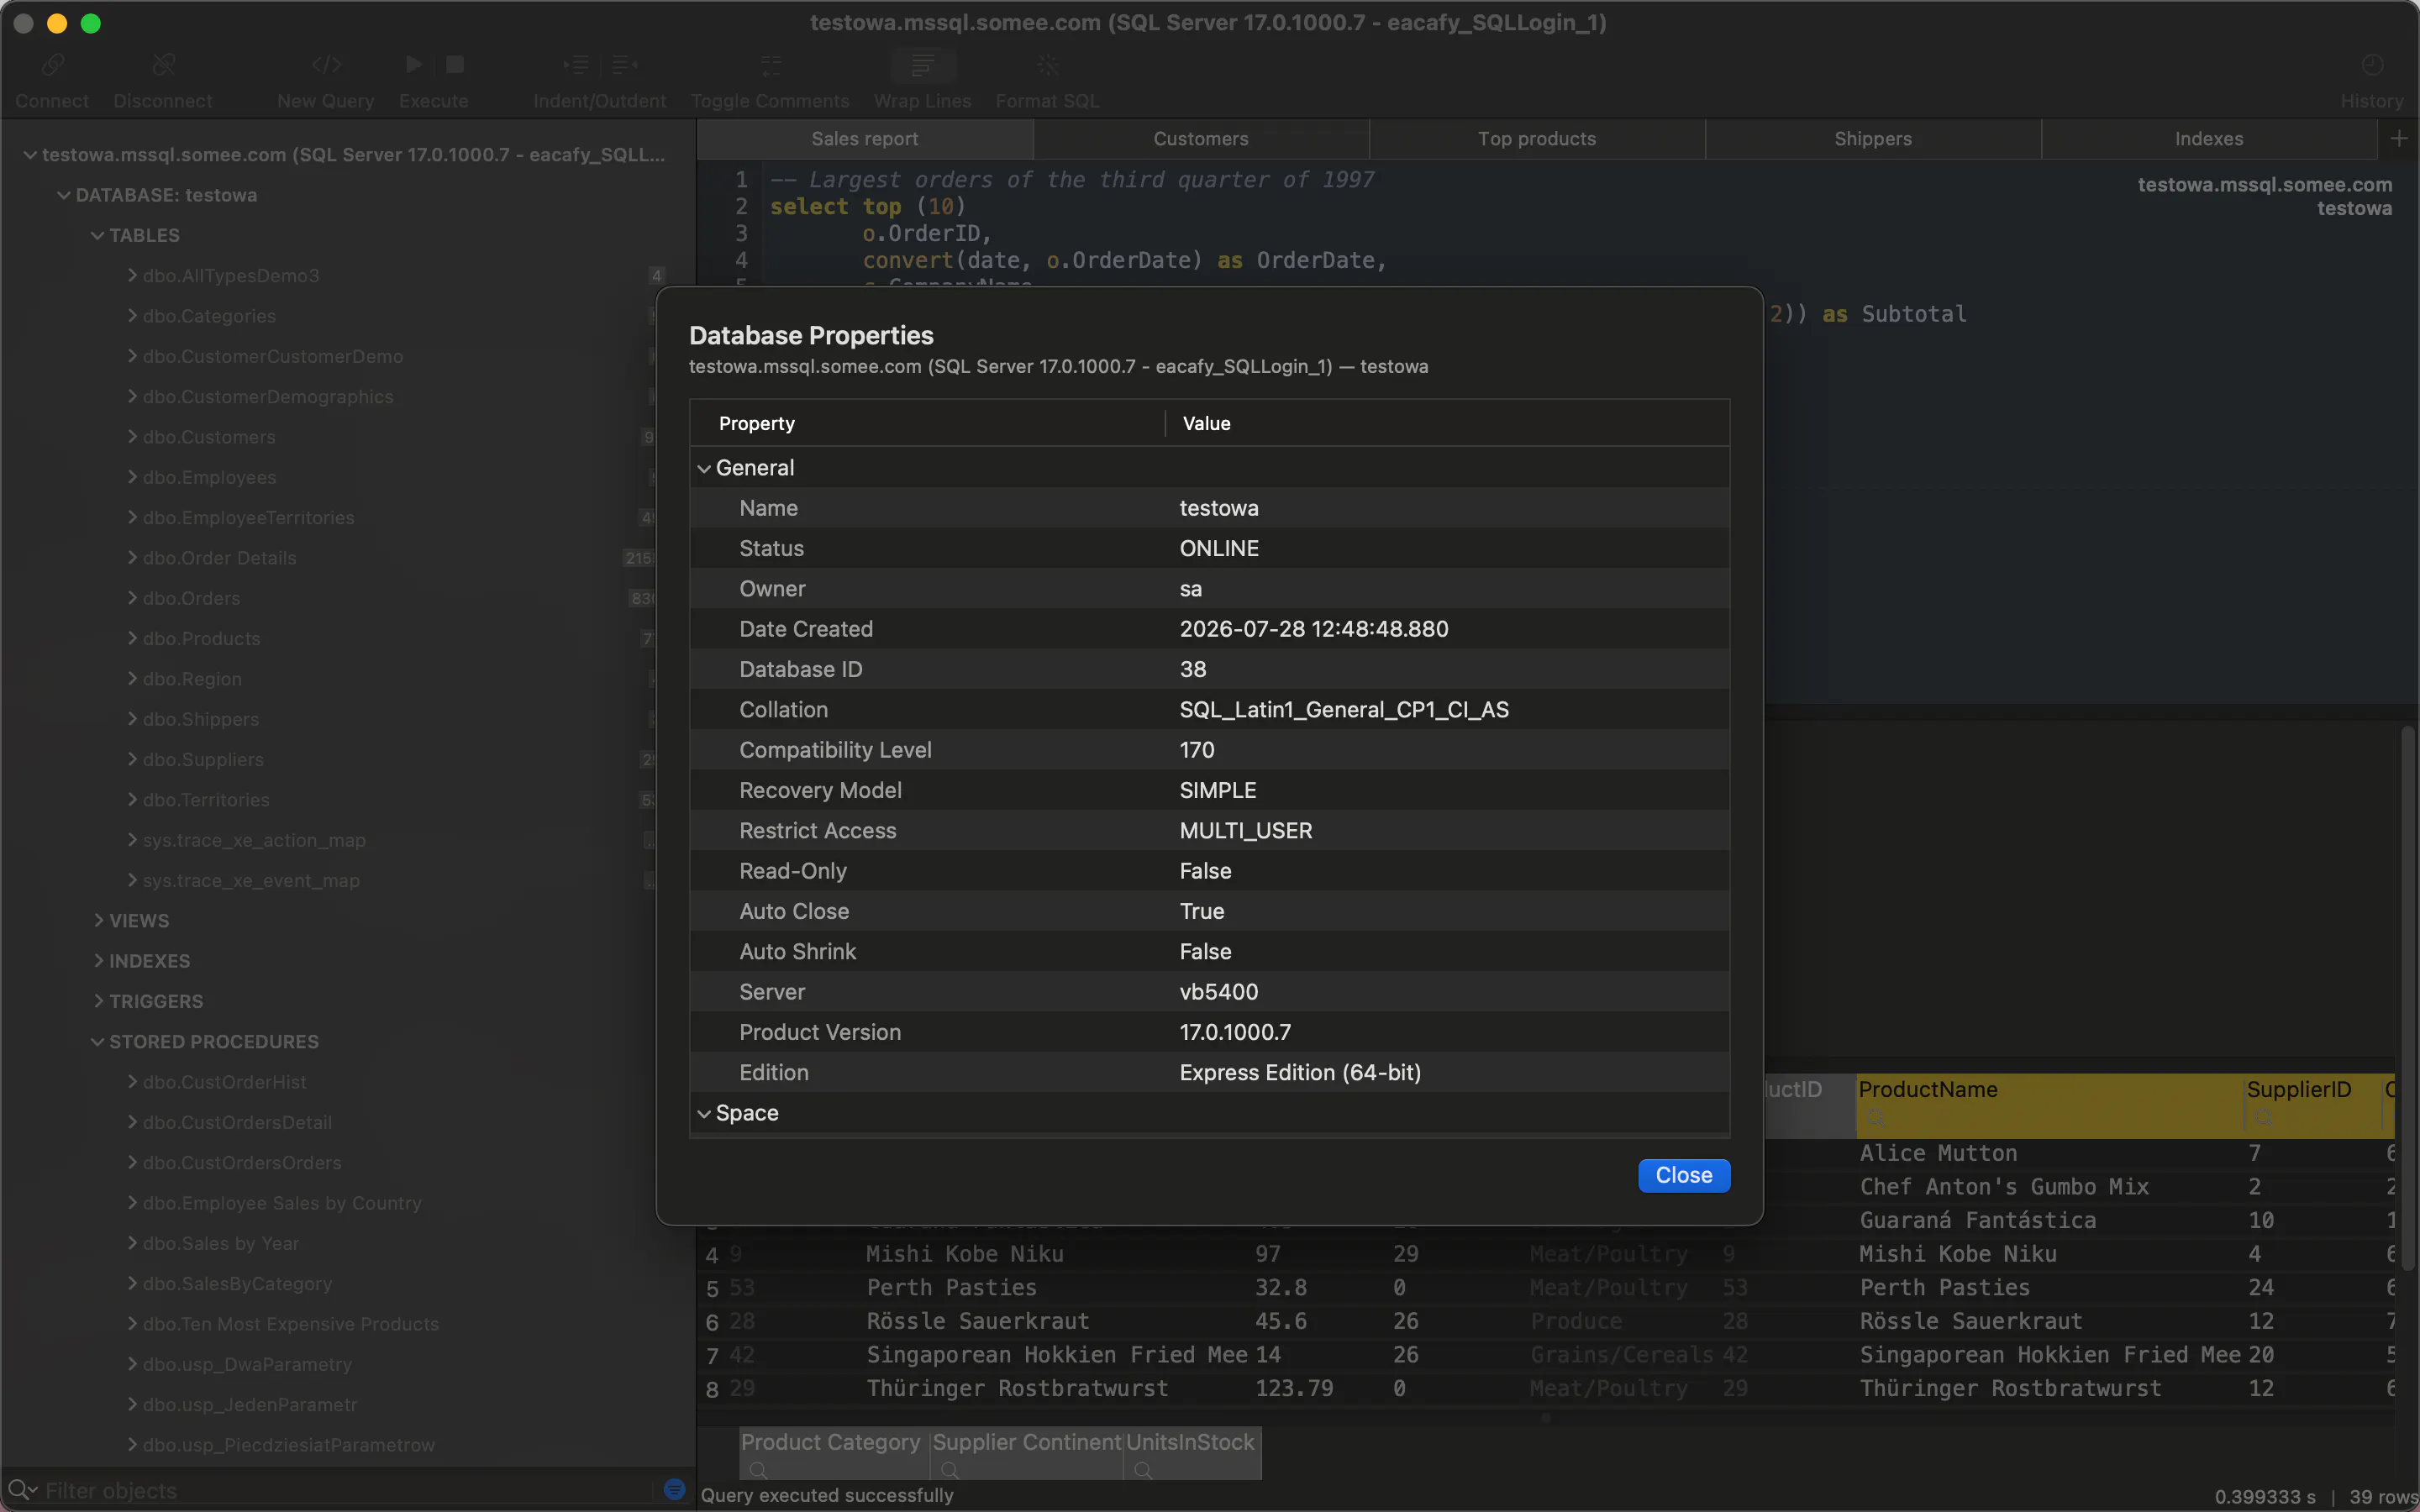Image resolution: width=2420 pixels, height=1512 pixels.
Task: Switch to the Sales report tab
Action: [864, 139]
